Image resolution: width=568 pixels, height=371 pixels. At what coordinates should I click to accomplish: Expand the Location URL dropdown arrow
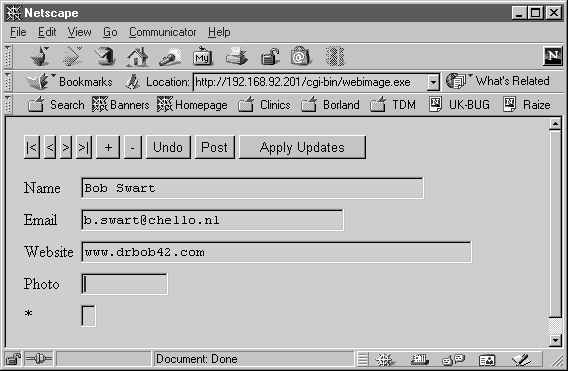point(433,82)
